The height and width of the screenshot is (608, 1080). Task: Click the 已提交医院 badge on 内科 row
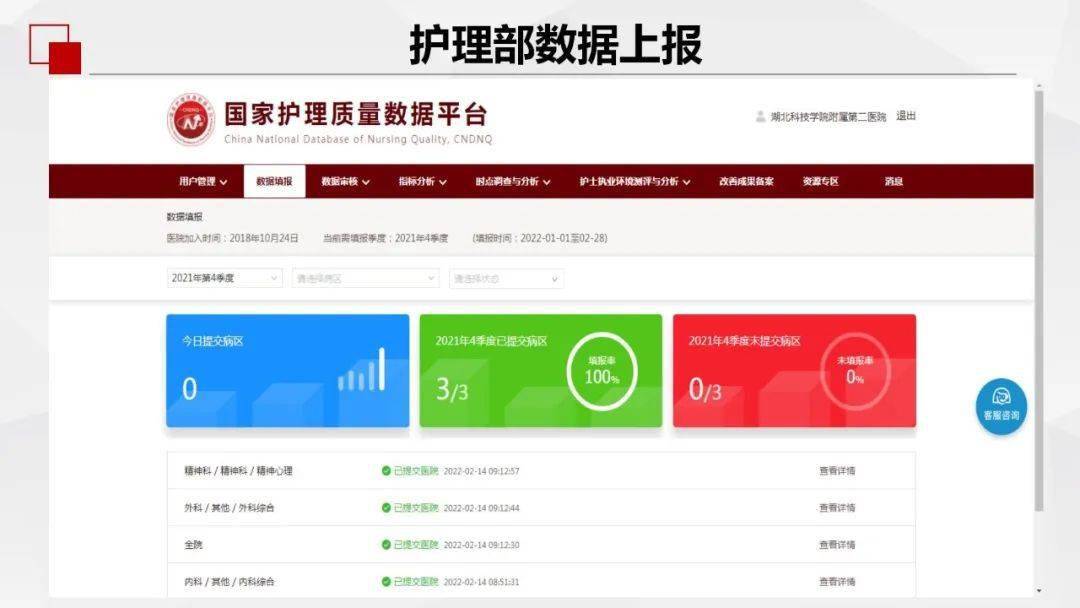(x=418, y=580)
